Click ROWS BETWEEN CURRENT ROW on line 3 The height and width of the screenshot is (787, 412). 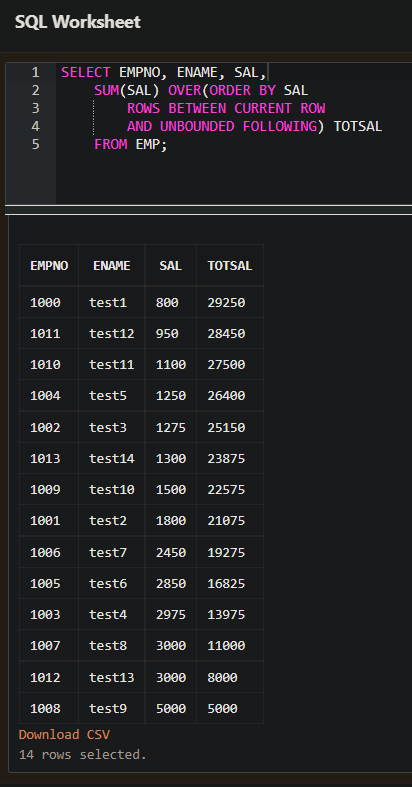pos(226,108)
